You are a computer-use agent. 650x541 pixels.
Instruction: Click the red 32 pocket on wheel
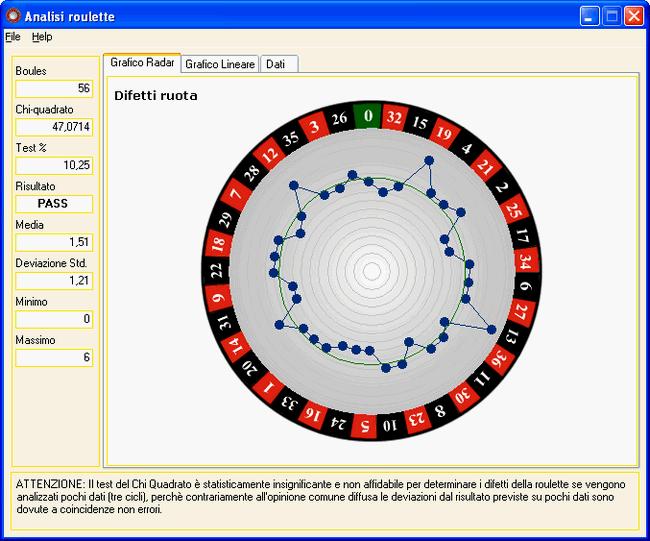point(394,118)
